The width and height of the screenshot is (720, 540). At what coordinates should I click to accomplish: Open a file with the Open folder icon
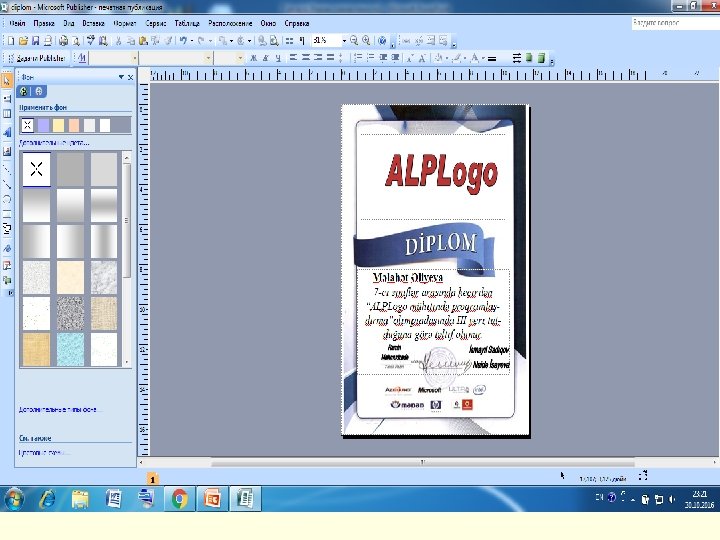coord(23,41)
